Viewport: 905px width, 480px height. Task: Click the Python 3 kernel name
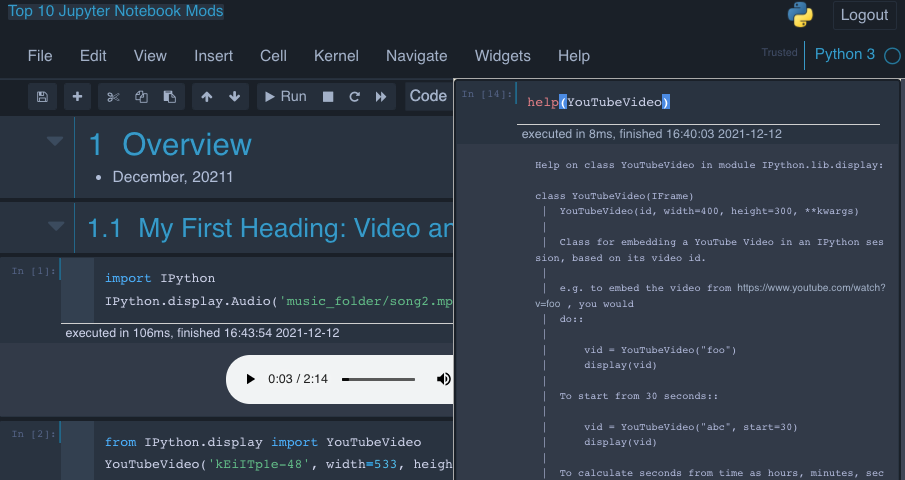(844, 54)
